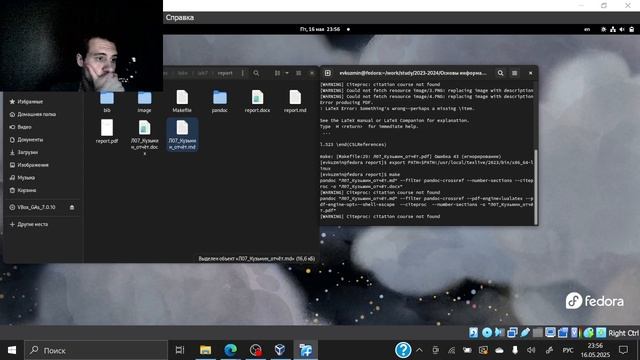Click 'Right Ctrl' host key indicator

click(623, 333)
